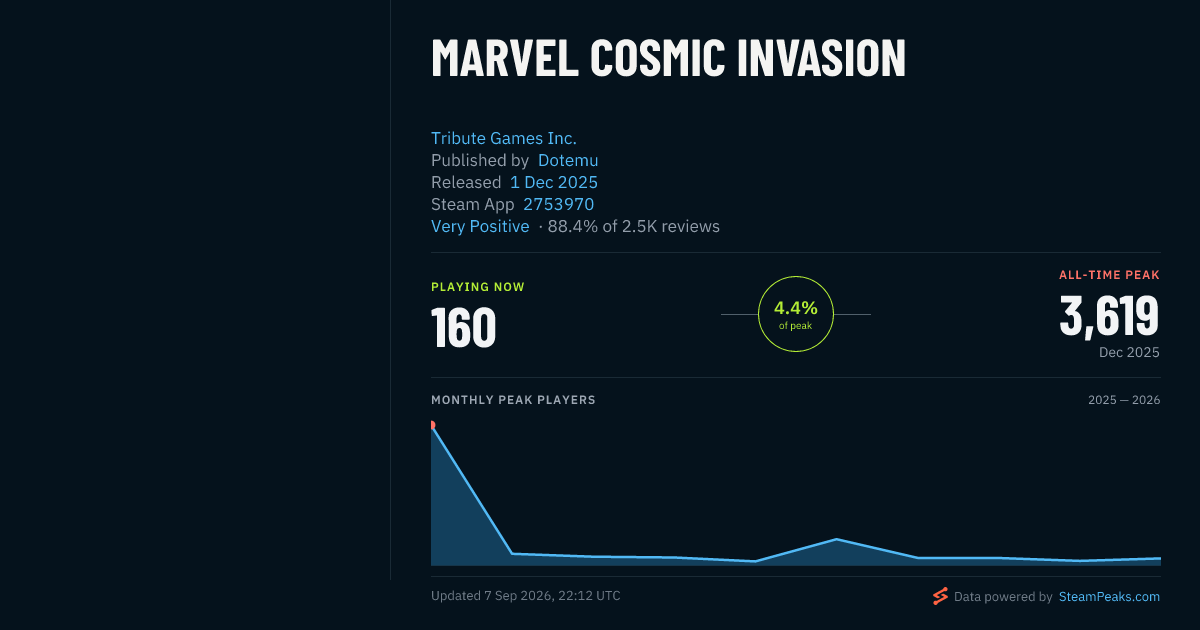The width and height of the screenshot is (1200, 630).
Task: Click the Monthly Peak Players heading
Action: coord(513,400)
